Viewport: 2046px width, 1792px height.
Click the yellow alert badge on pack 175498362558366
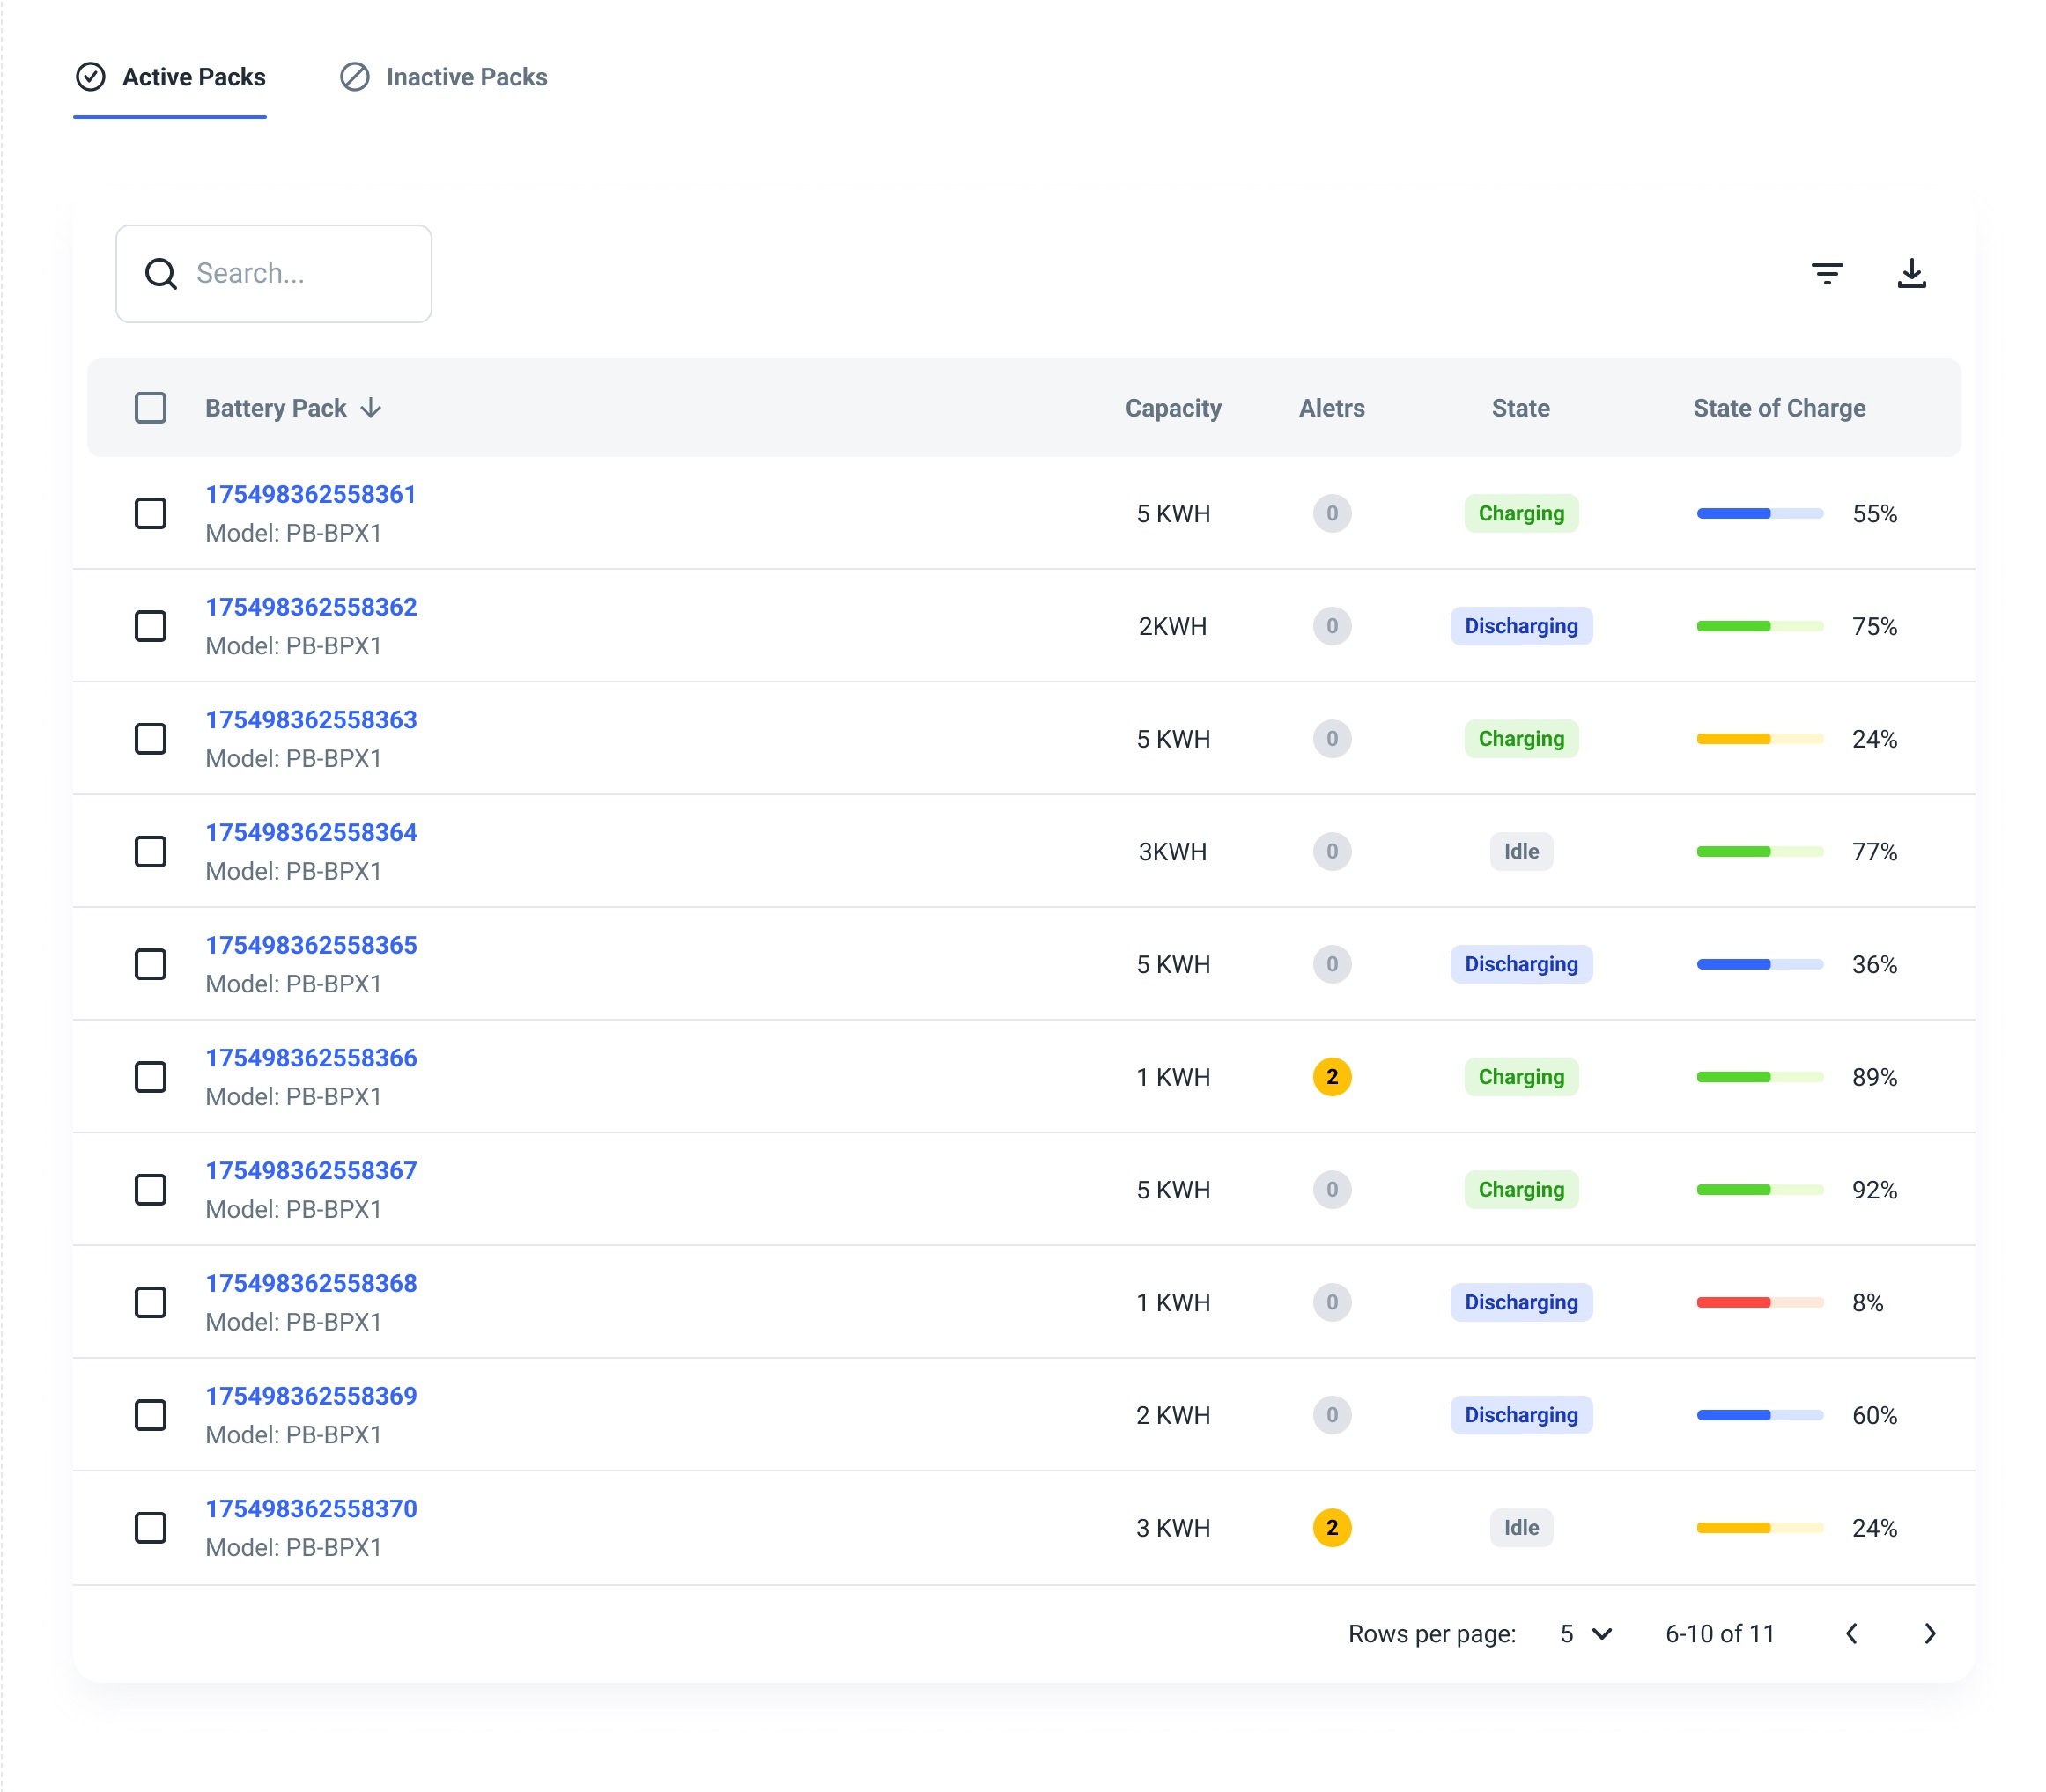coord(1333,1075)
